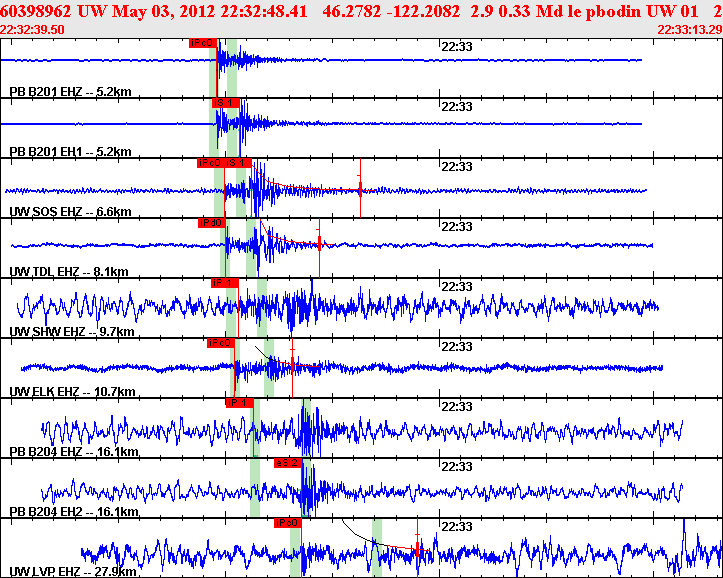Click the iS 1 pick flag on B201 EH1

click(226, 103)
